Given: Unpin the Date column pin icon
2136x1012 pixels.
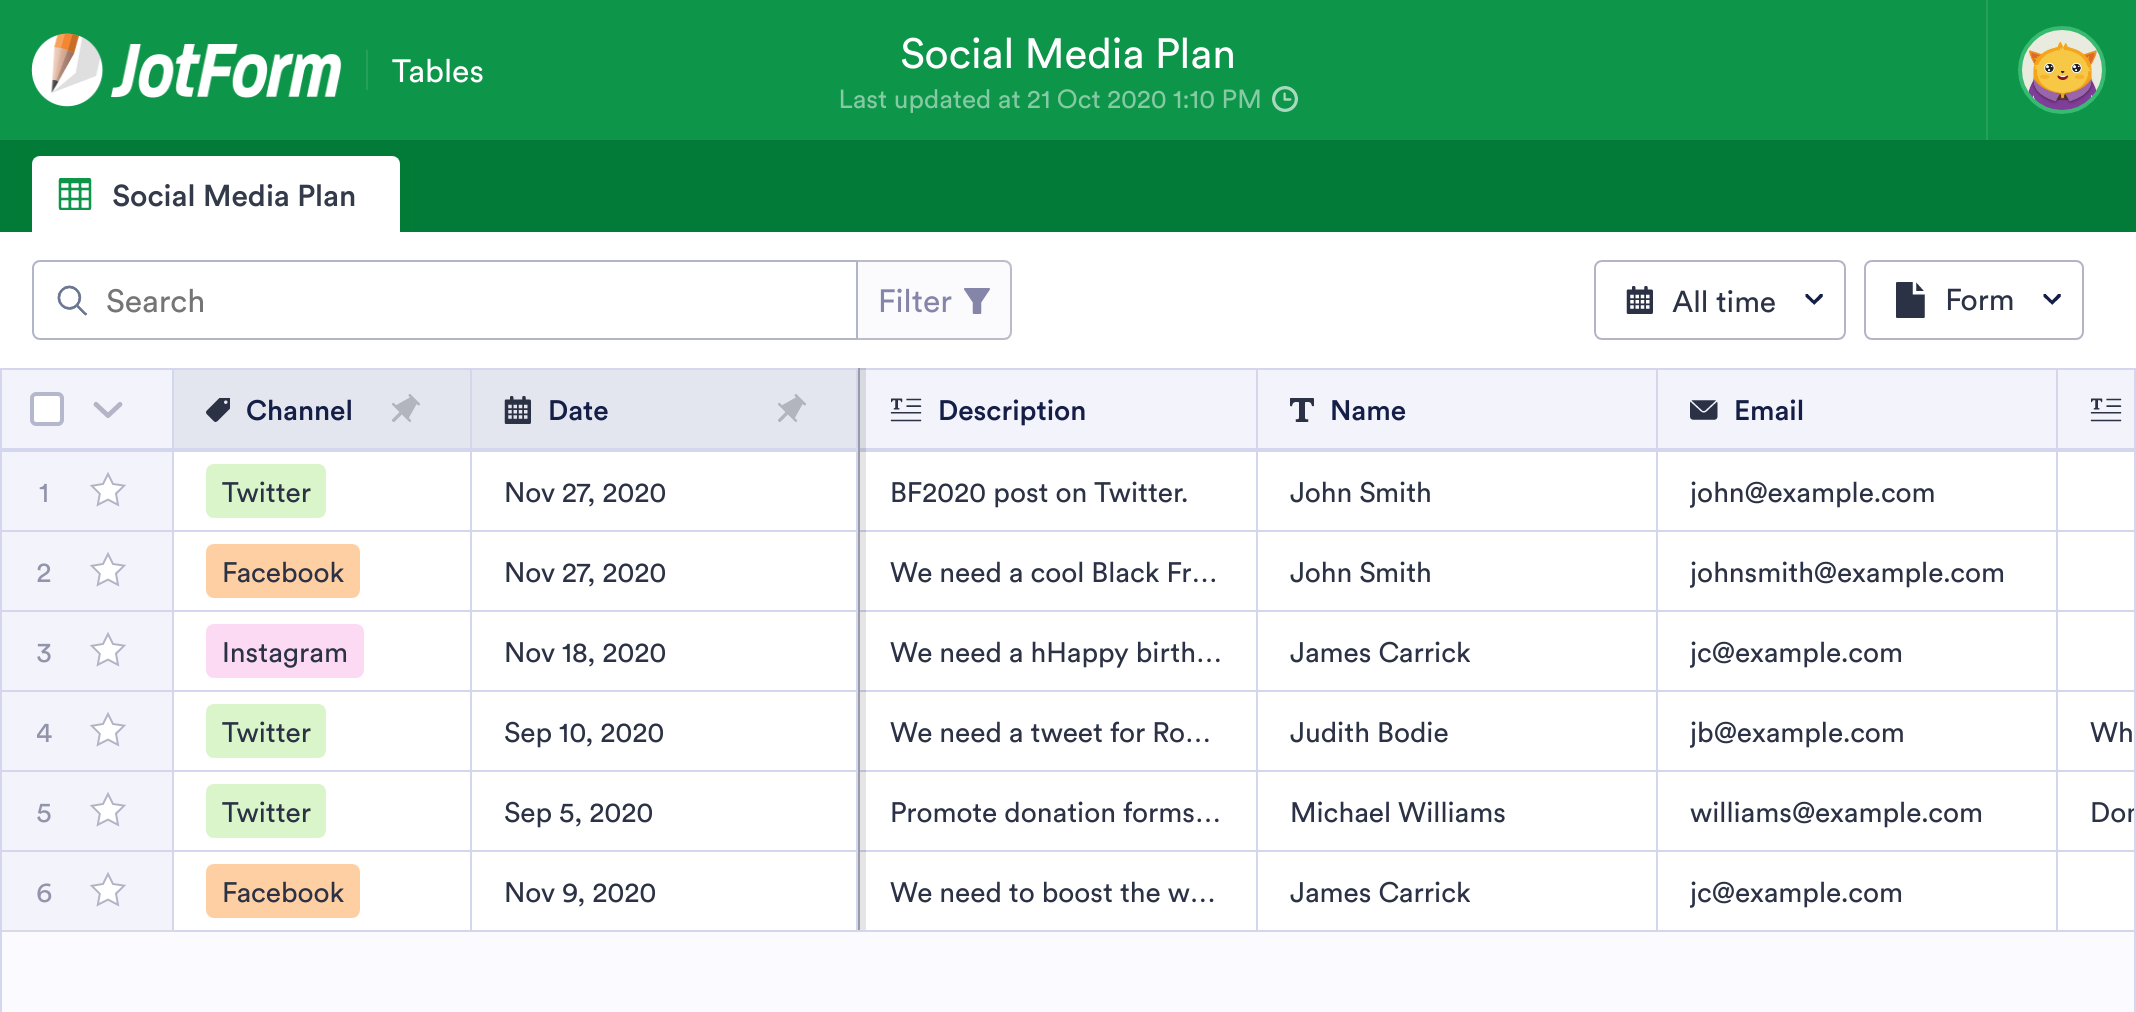Looking at the screenshot, I should 792,410.
